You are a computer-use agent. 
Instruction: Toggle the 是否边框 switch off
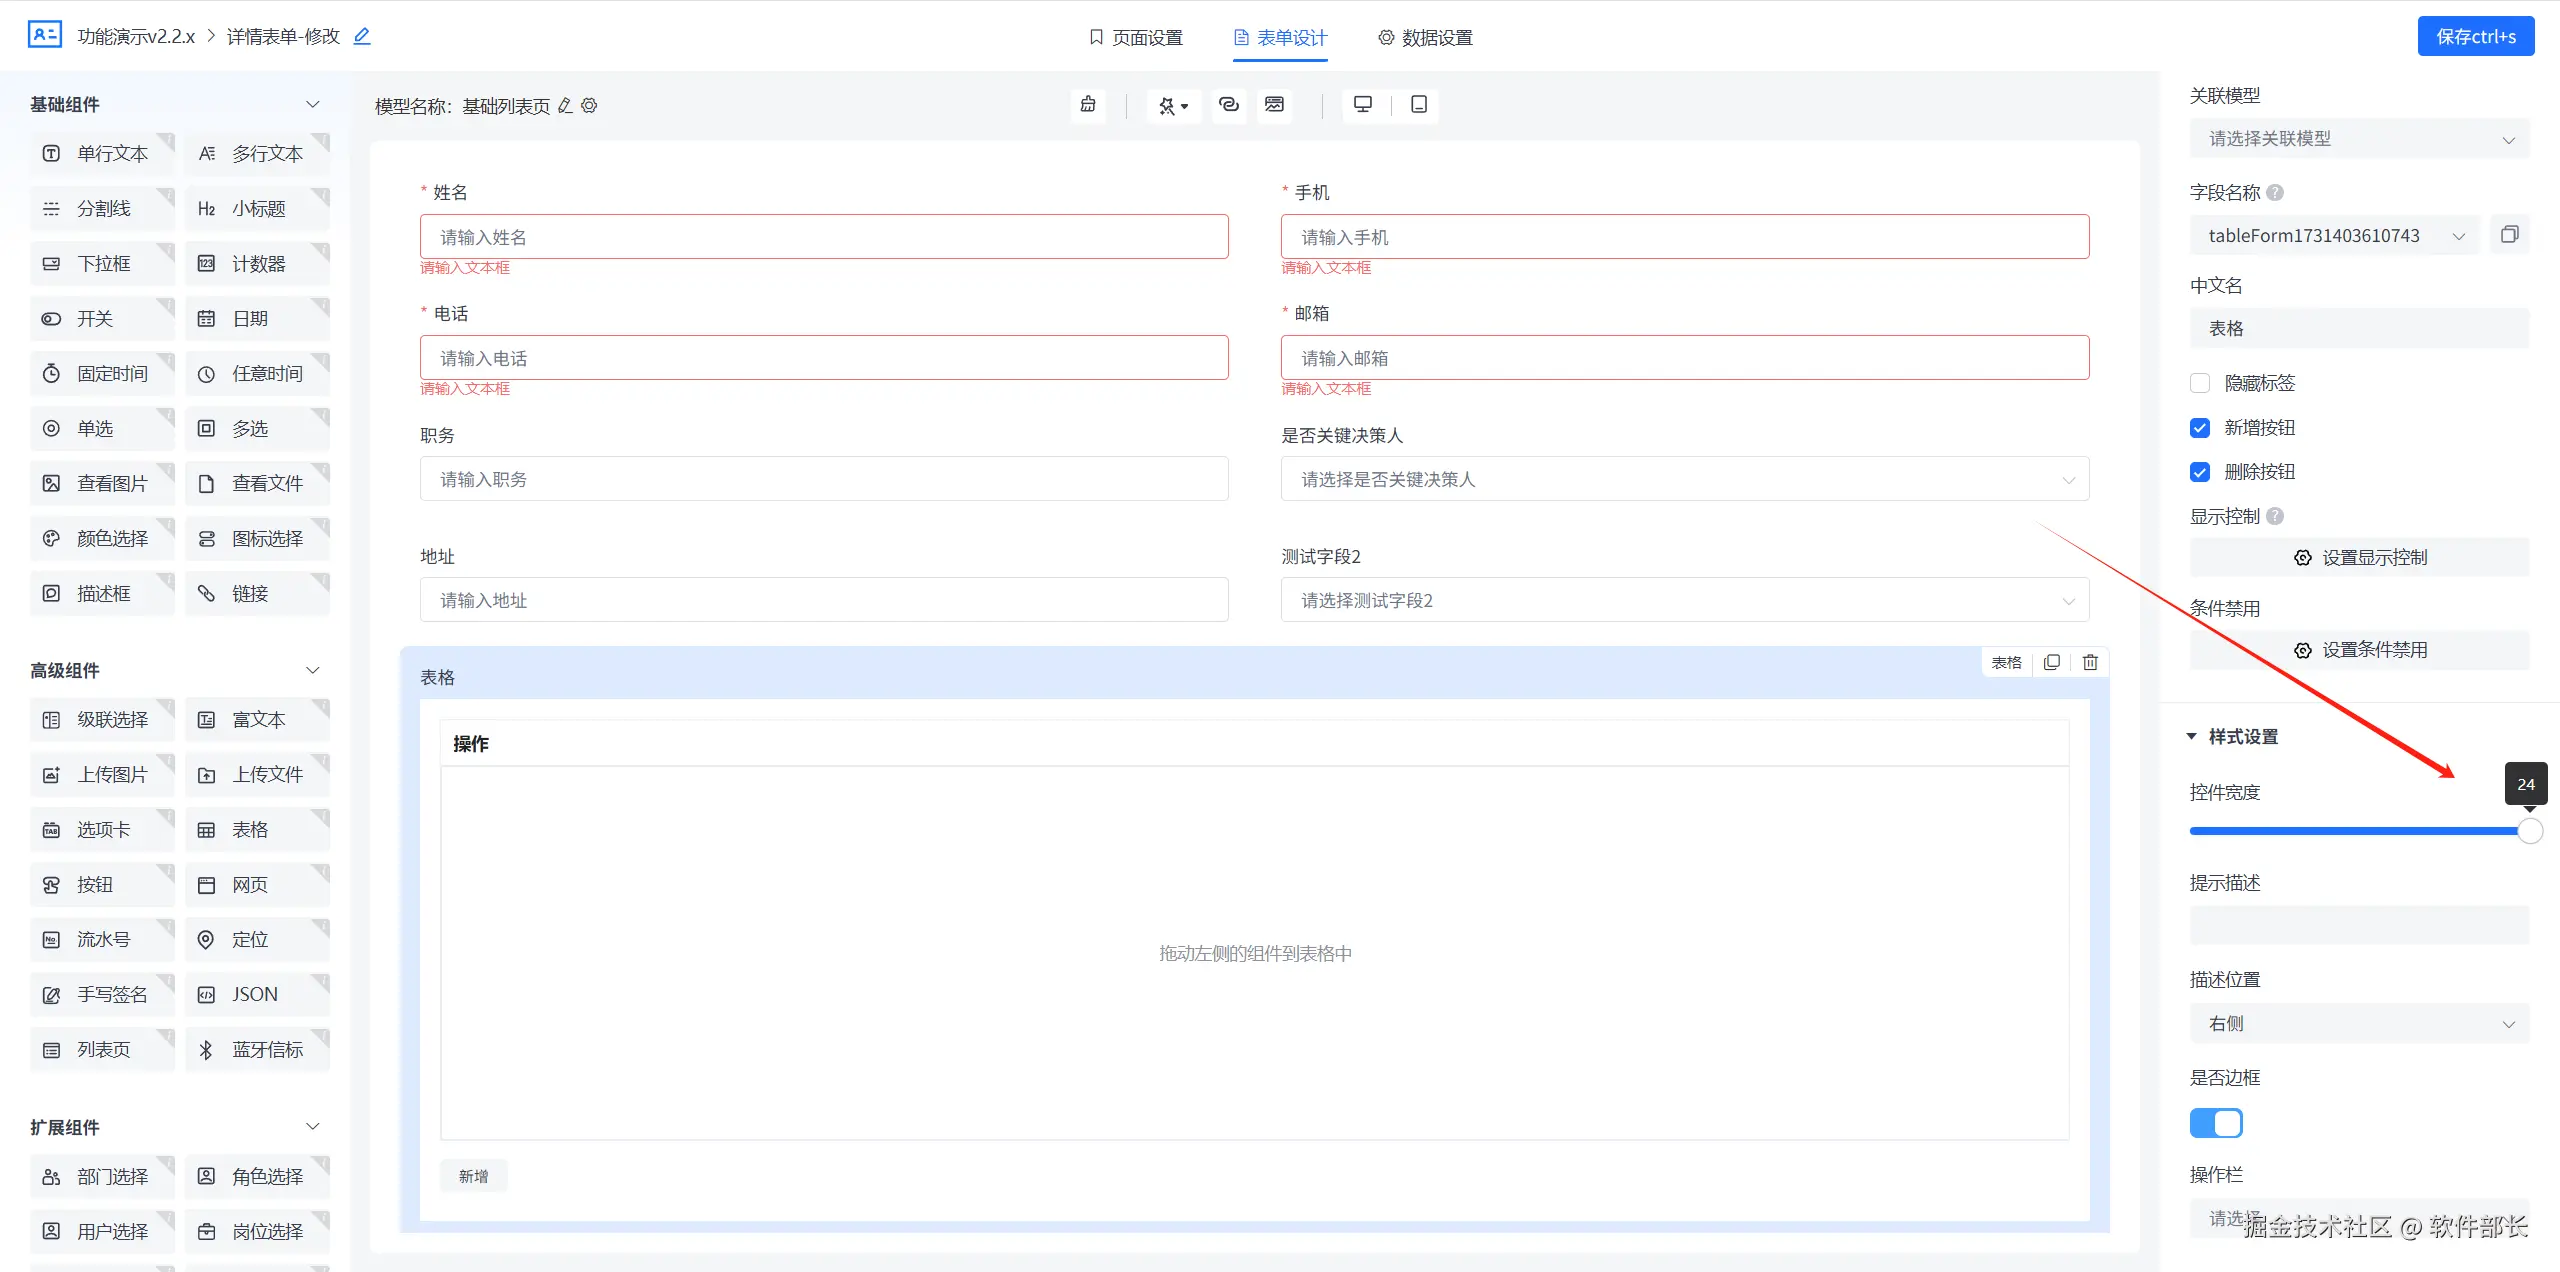click(x=2216, y=1123)
